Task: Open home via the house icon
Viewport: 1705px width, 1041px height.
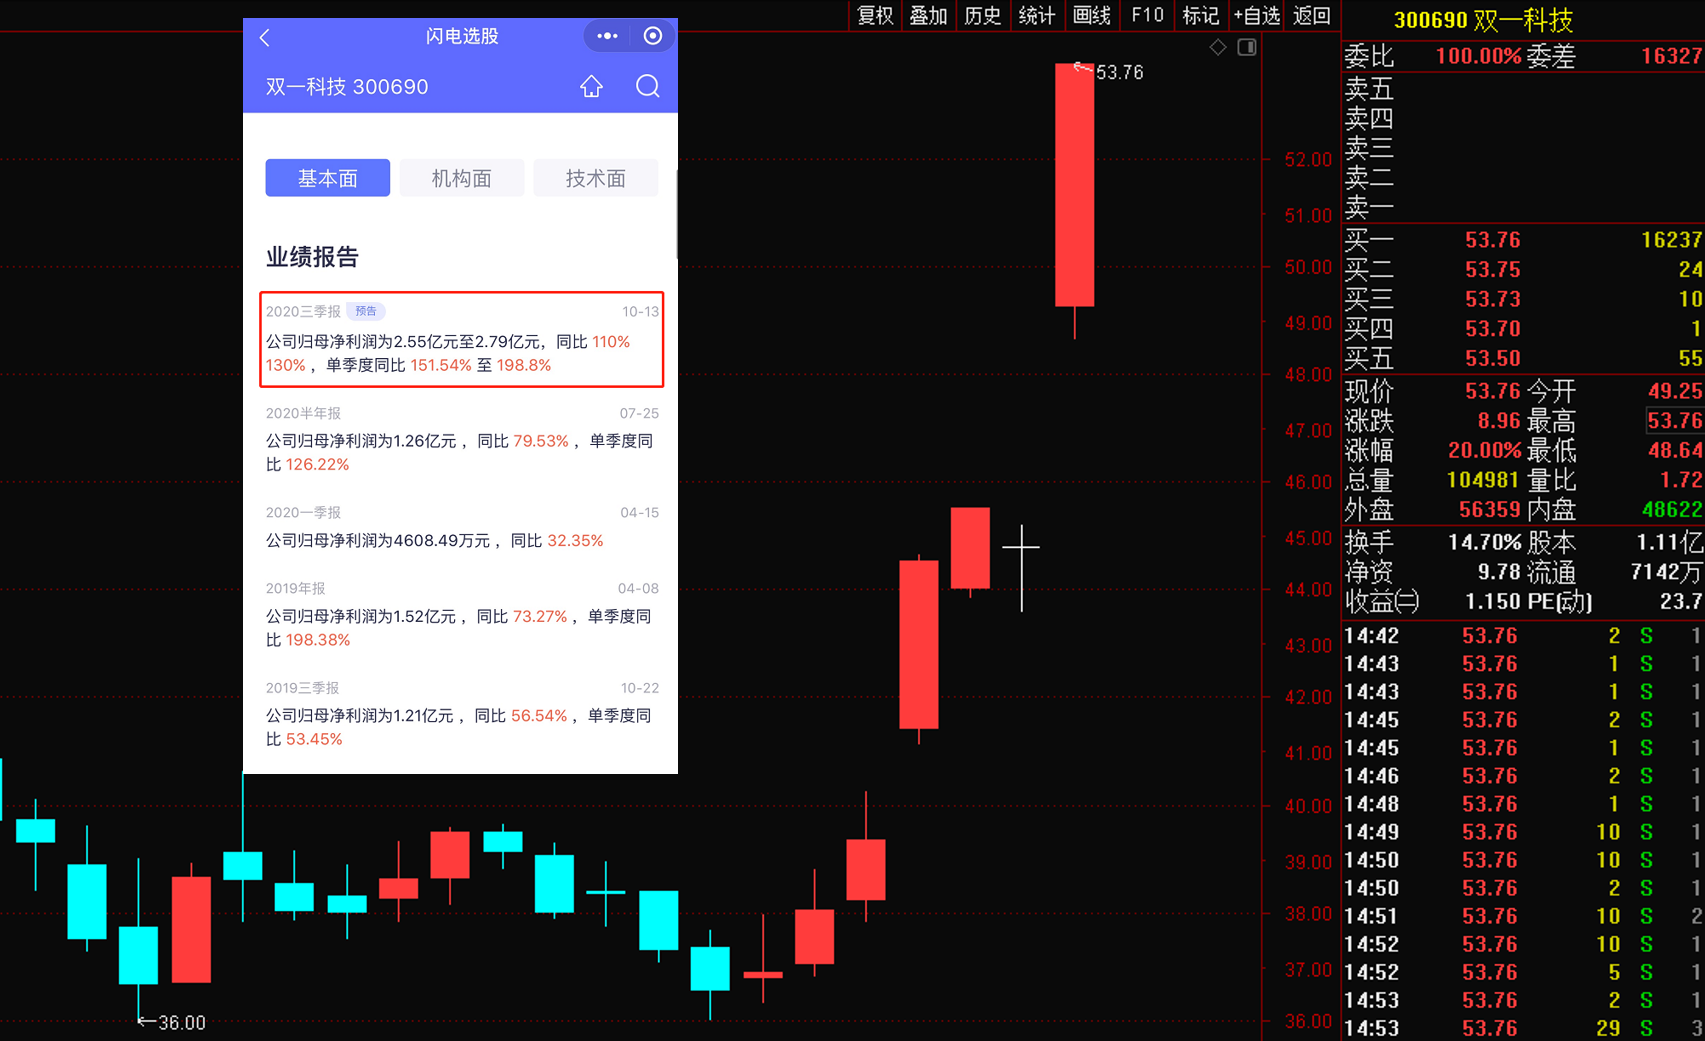Action: pyautogui.click(x=592, y=86)
